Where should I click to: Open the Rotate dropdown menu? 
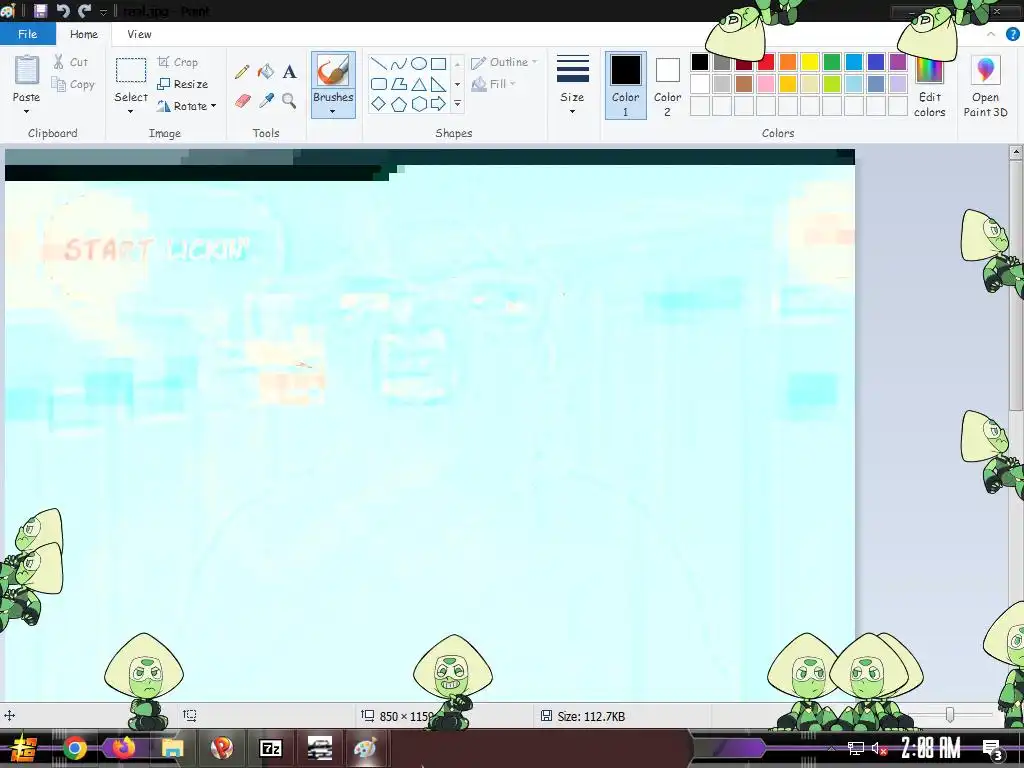pos(187,106)
